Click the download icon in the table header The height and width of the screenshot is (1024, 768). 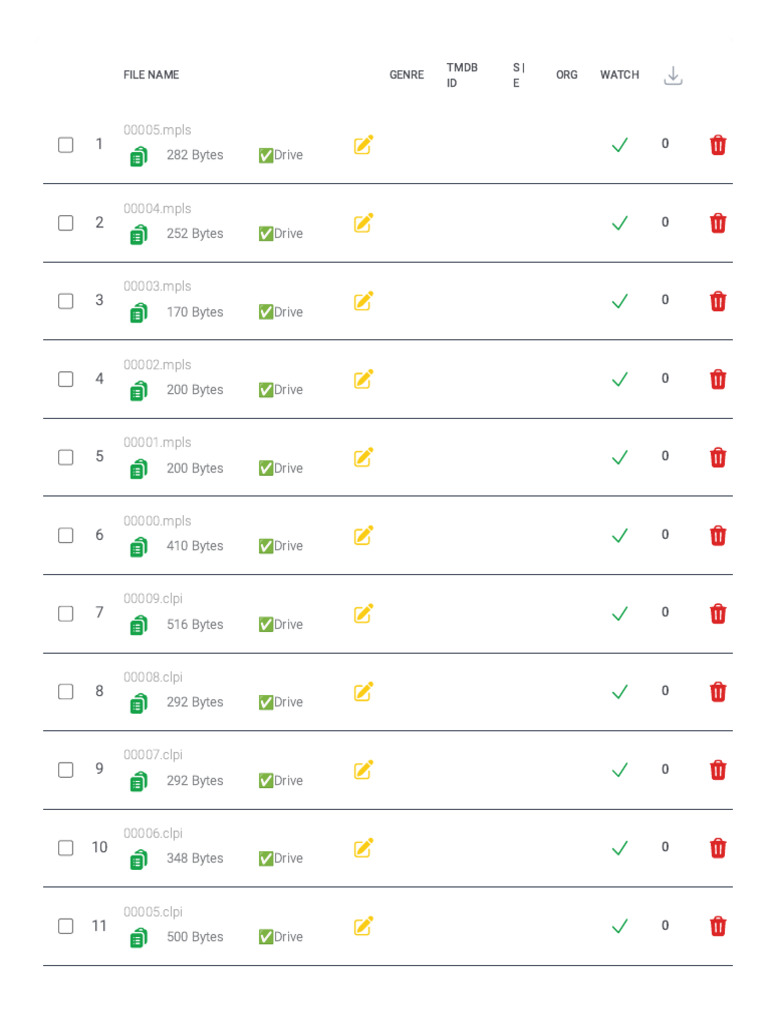click(x=673, y=76)
